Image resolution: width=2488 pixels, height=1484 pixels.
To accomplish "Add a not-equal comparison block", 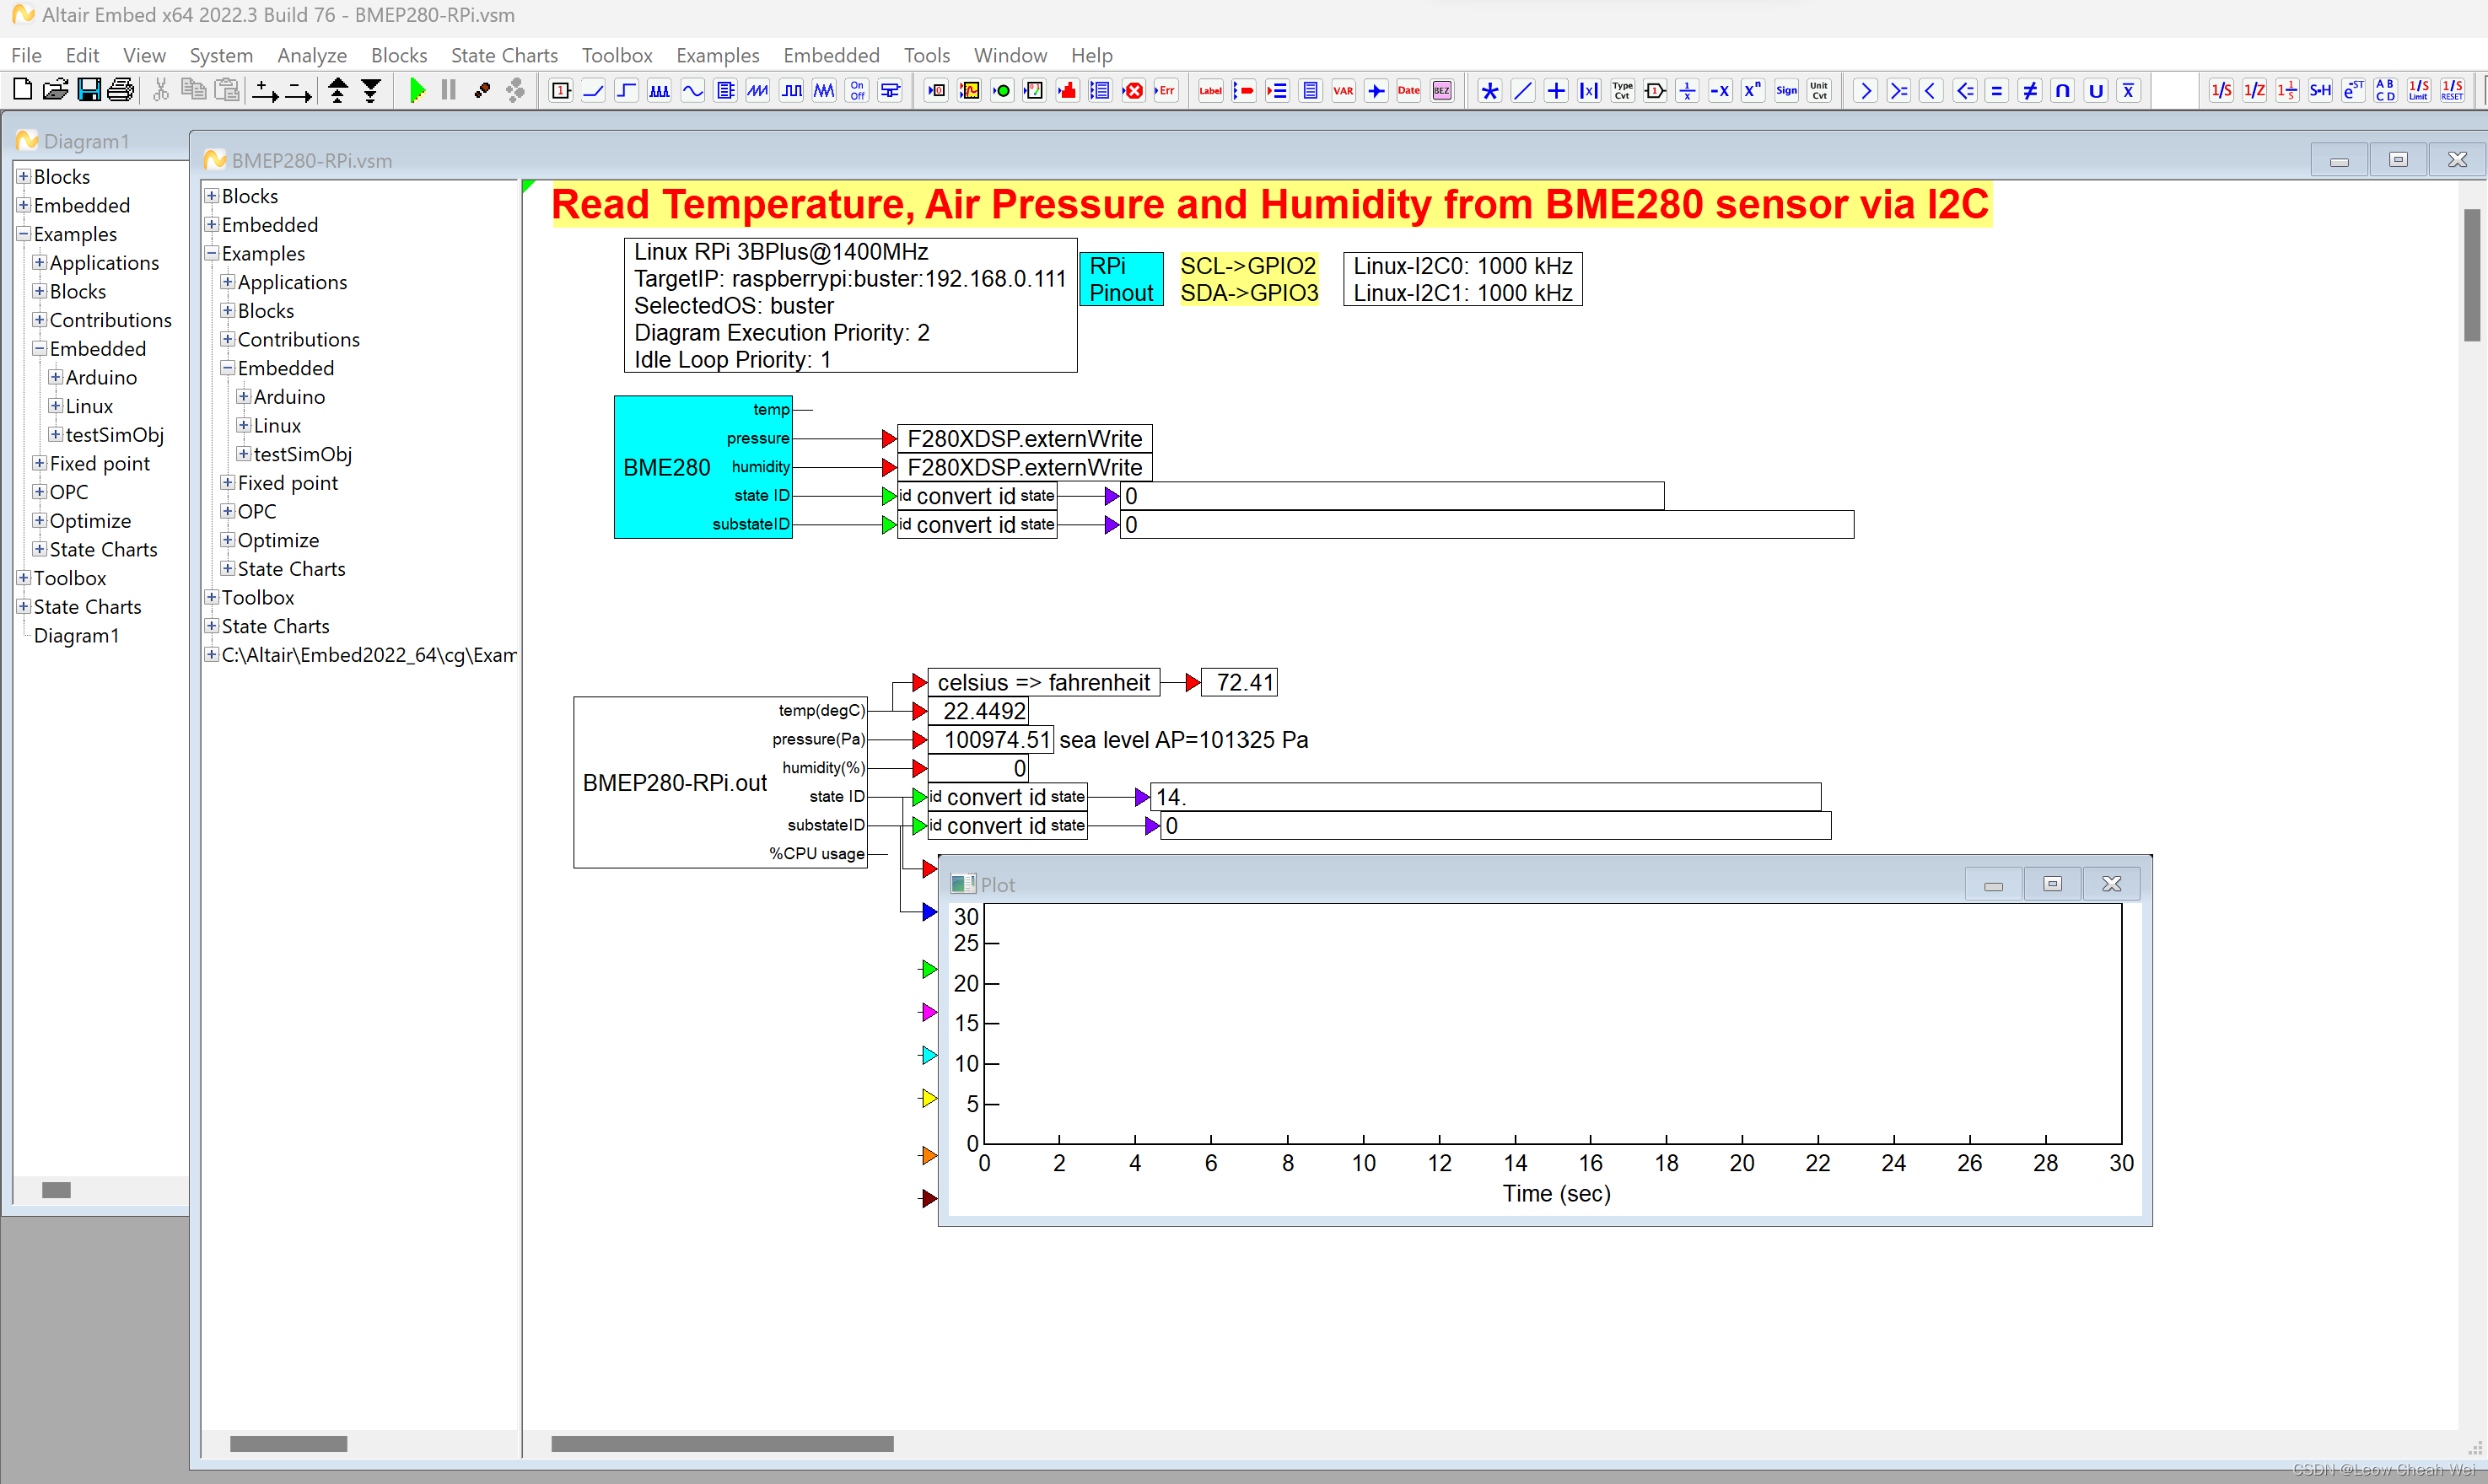I will click(2029, 90).
